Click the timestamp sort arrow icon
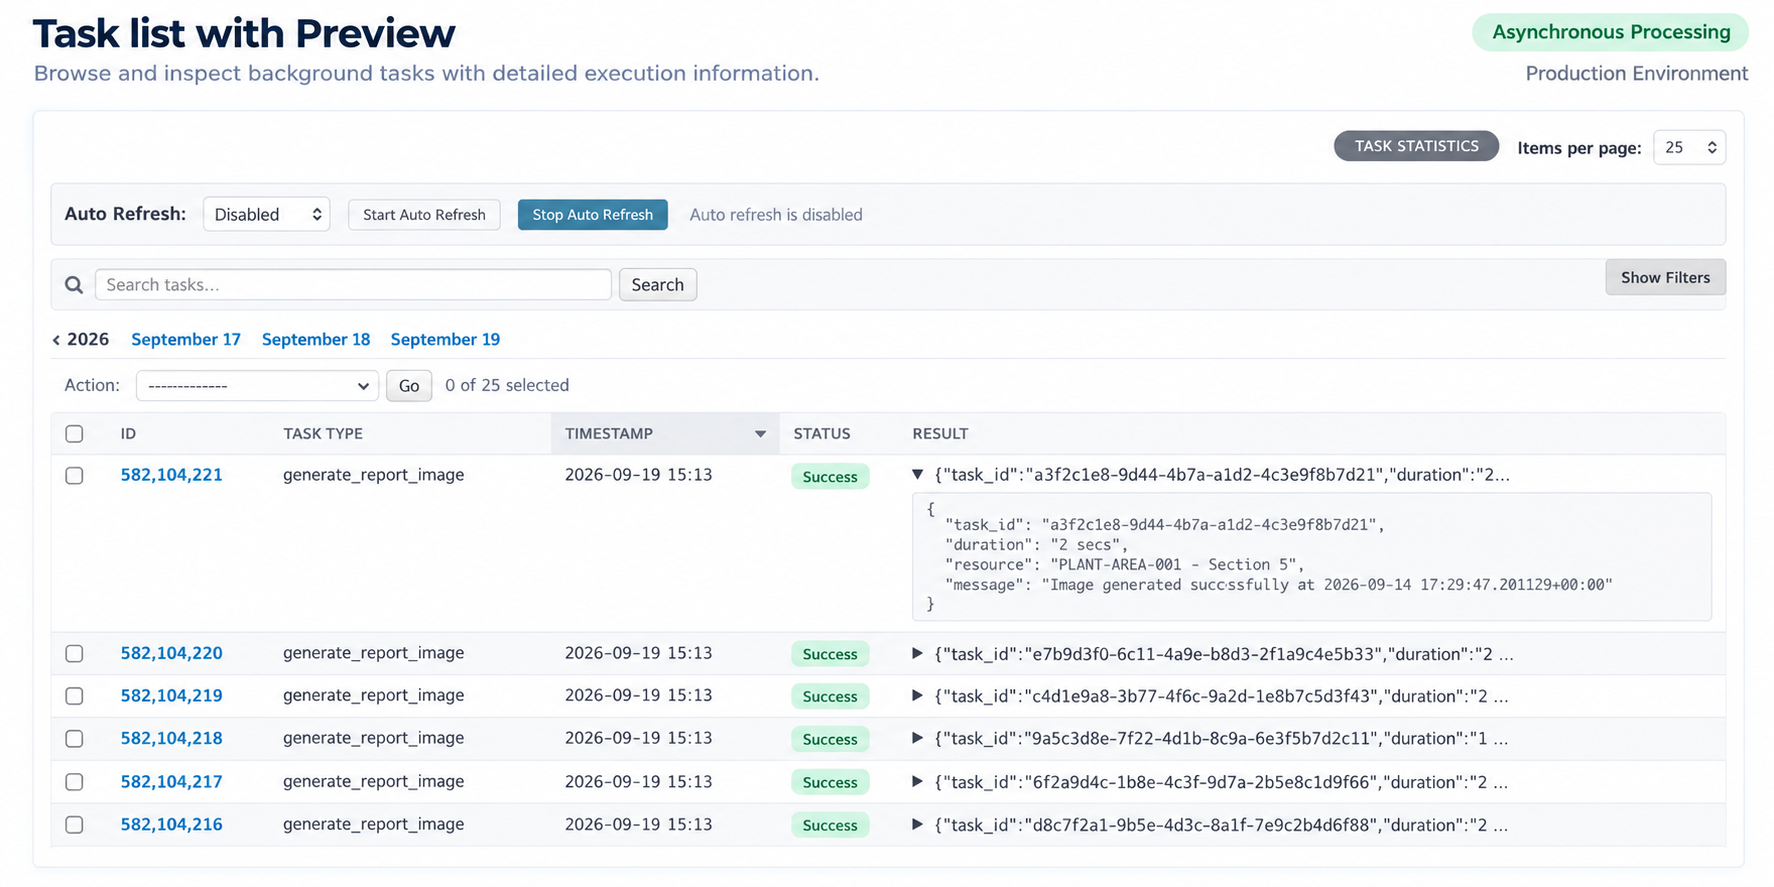This screenshot has height=887, width=1774. click(x=760, y=434)
